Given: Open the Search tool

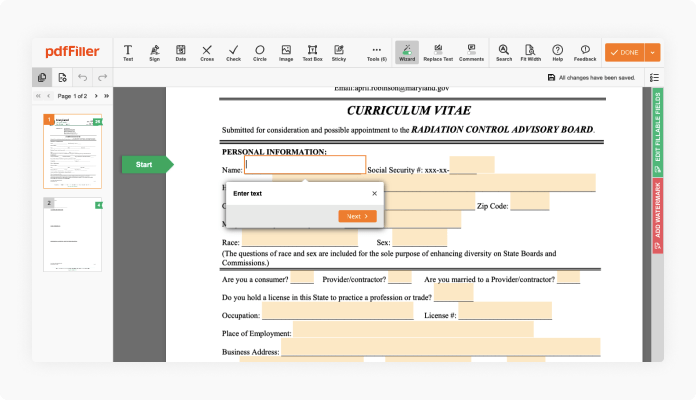Looking at the screenshot, I should click(504, 52).
